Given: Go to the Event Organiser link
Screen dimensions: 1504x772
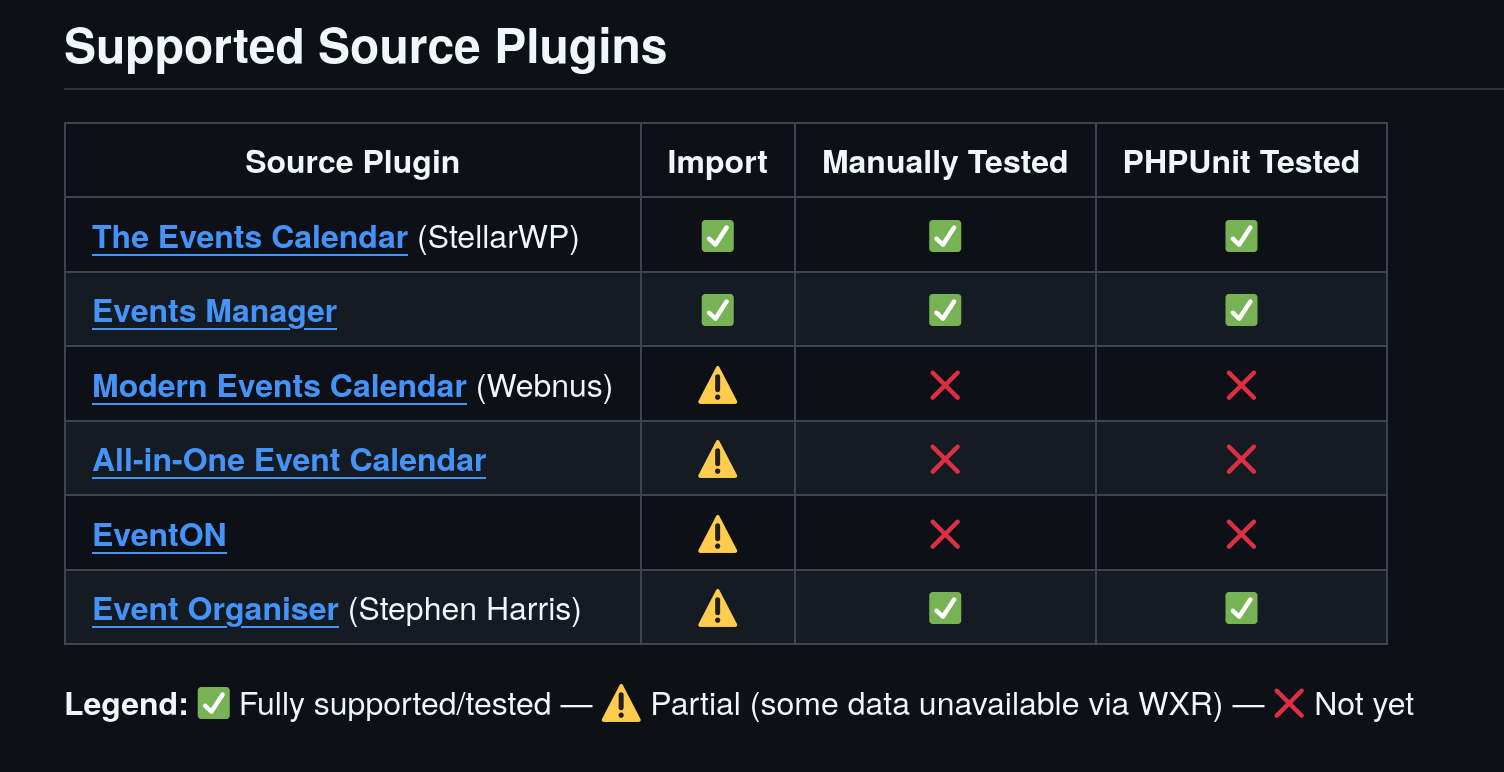Looking at the screenshot, I should pyautogui.click(x=215, y=609).
